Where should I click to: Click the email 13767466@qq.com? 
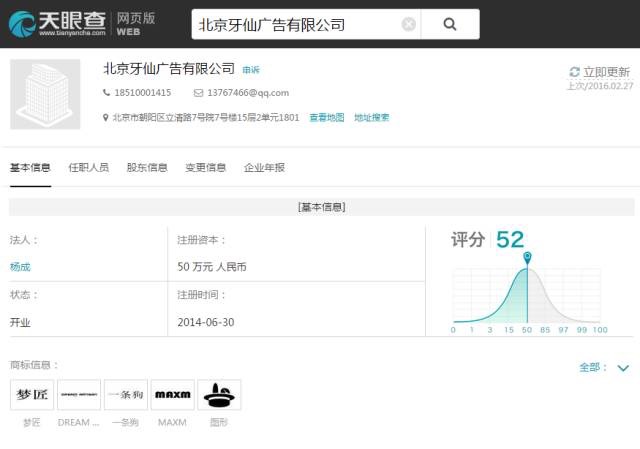[x=248, y=93]
